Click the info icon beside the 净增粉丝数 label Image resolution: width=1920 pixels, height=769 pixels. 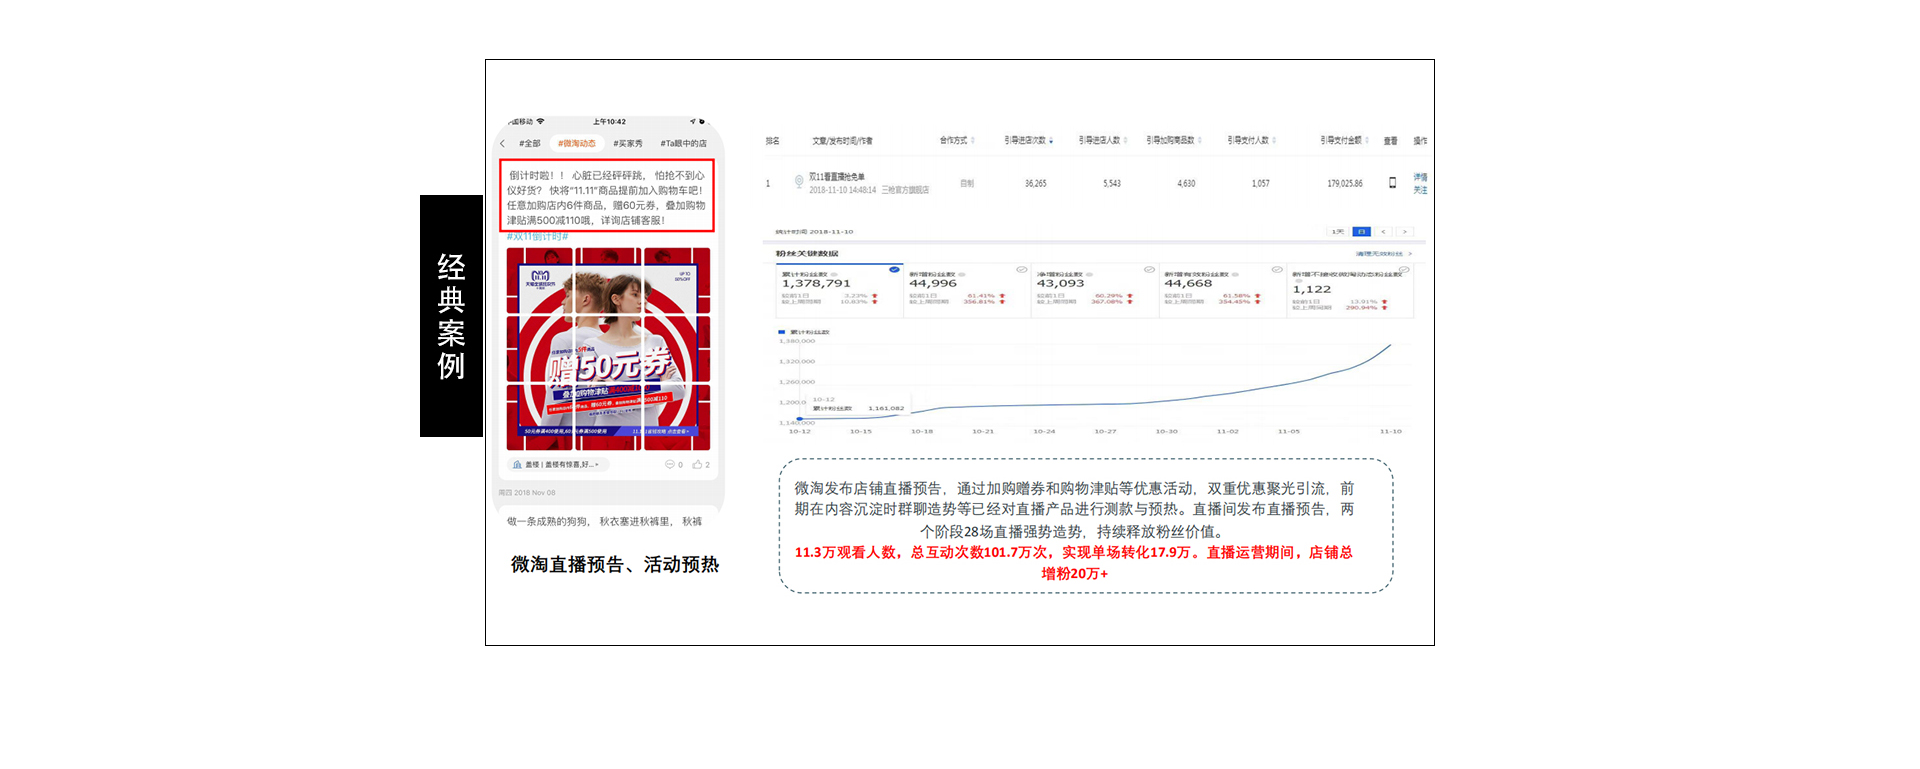tap(1089, 274)
